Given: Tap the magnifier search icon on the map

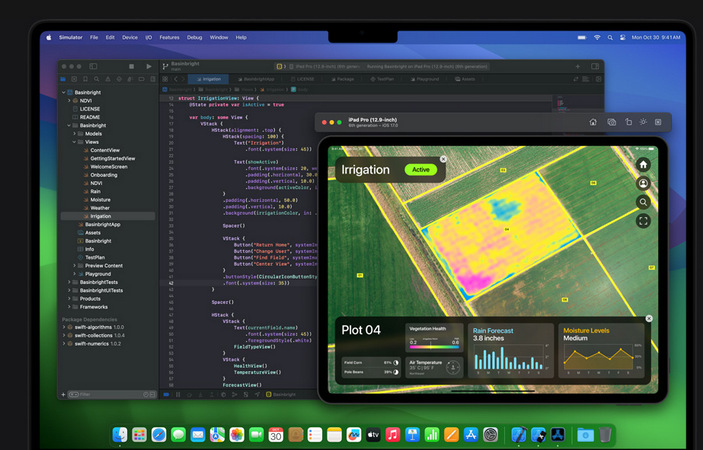Looking at the screenshot, I should (643, 202).
